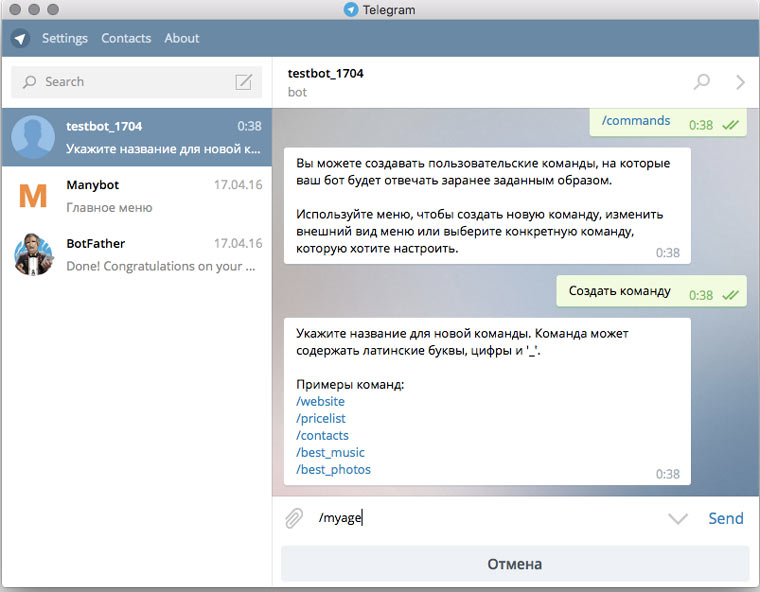Click the "Вы можете создавать" bot message

pos(487,206)
